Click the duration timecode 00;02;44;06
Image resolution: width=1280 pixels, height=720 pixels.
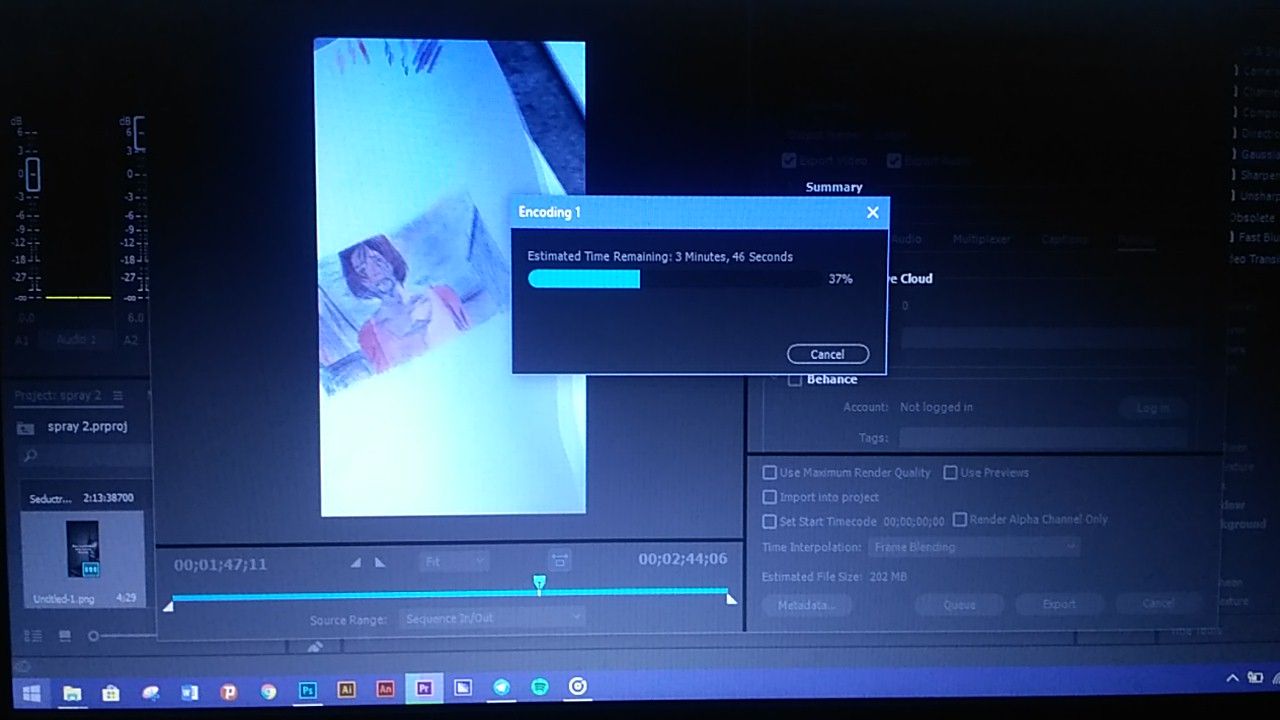click(x=683, y=559)
